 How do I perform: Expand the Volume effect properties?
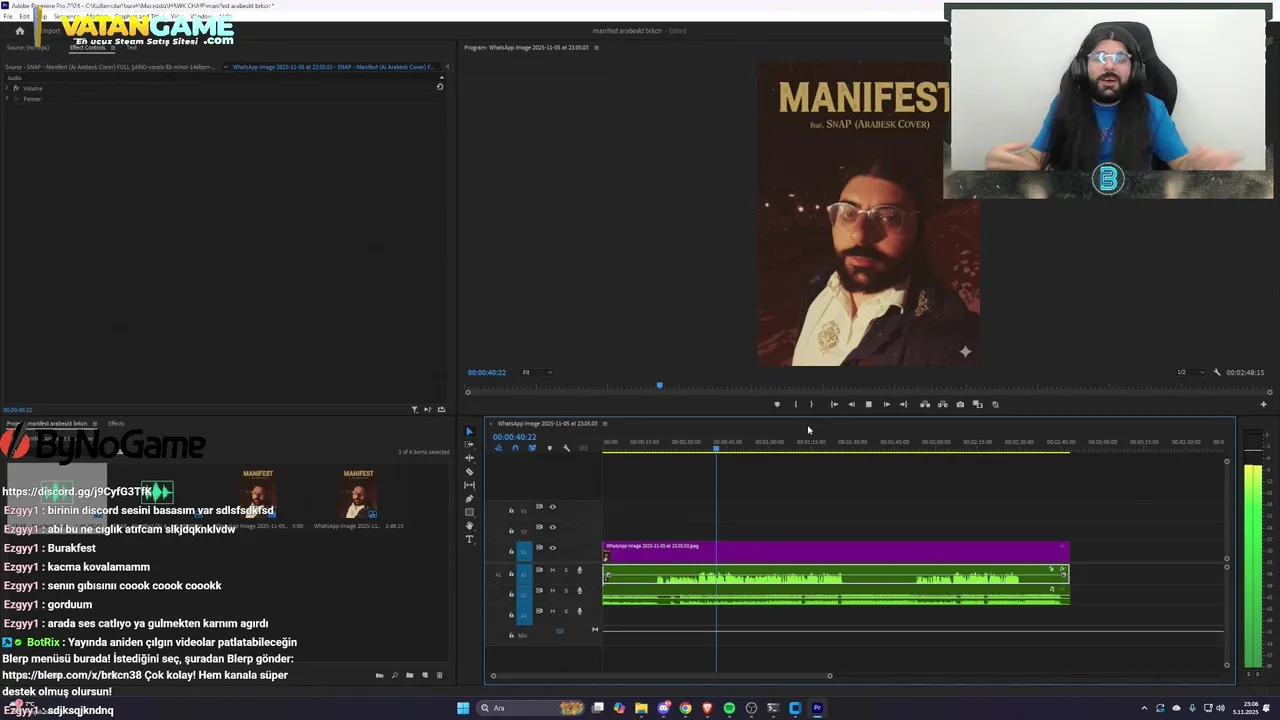coord(7,88)
